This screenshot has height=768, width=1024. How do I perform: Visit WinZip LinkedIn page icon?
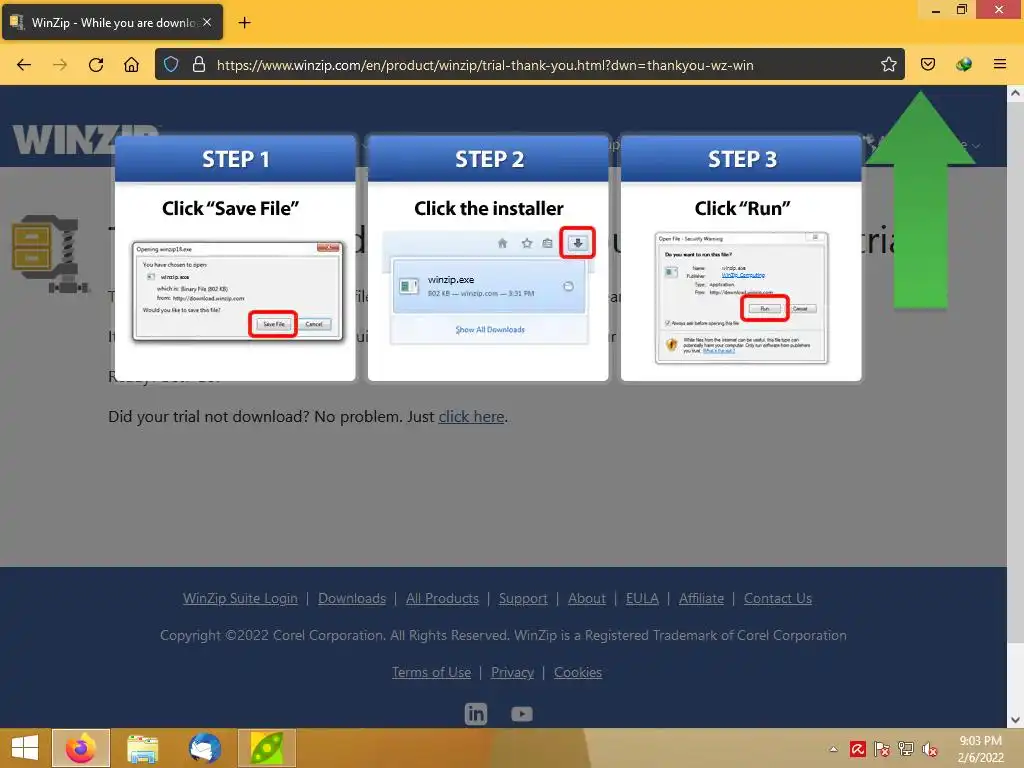(475, 714)
